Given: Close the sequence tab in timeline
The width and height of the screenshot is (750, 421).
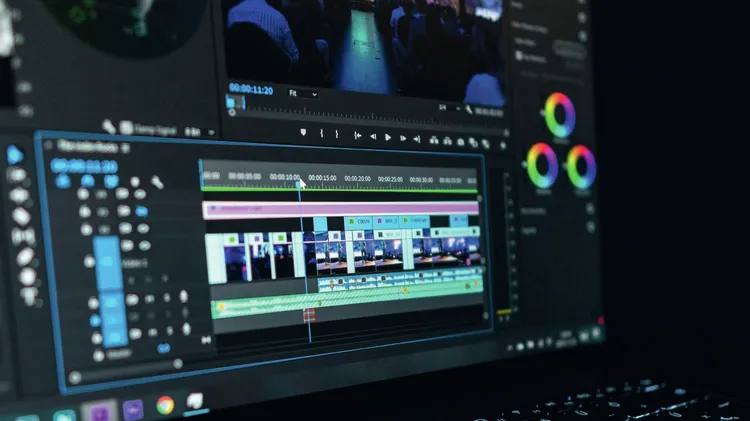Looking at the screenshot, I should [x=48, y=145].
